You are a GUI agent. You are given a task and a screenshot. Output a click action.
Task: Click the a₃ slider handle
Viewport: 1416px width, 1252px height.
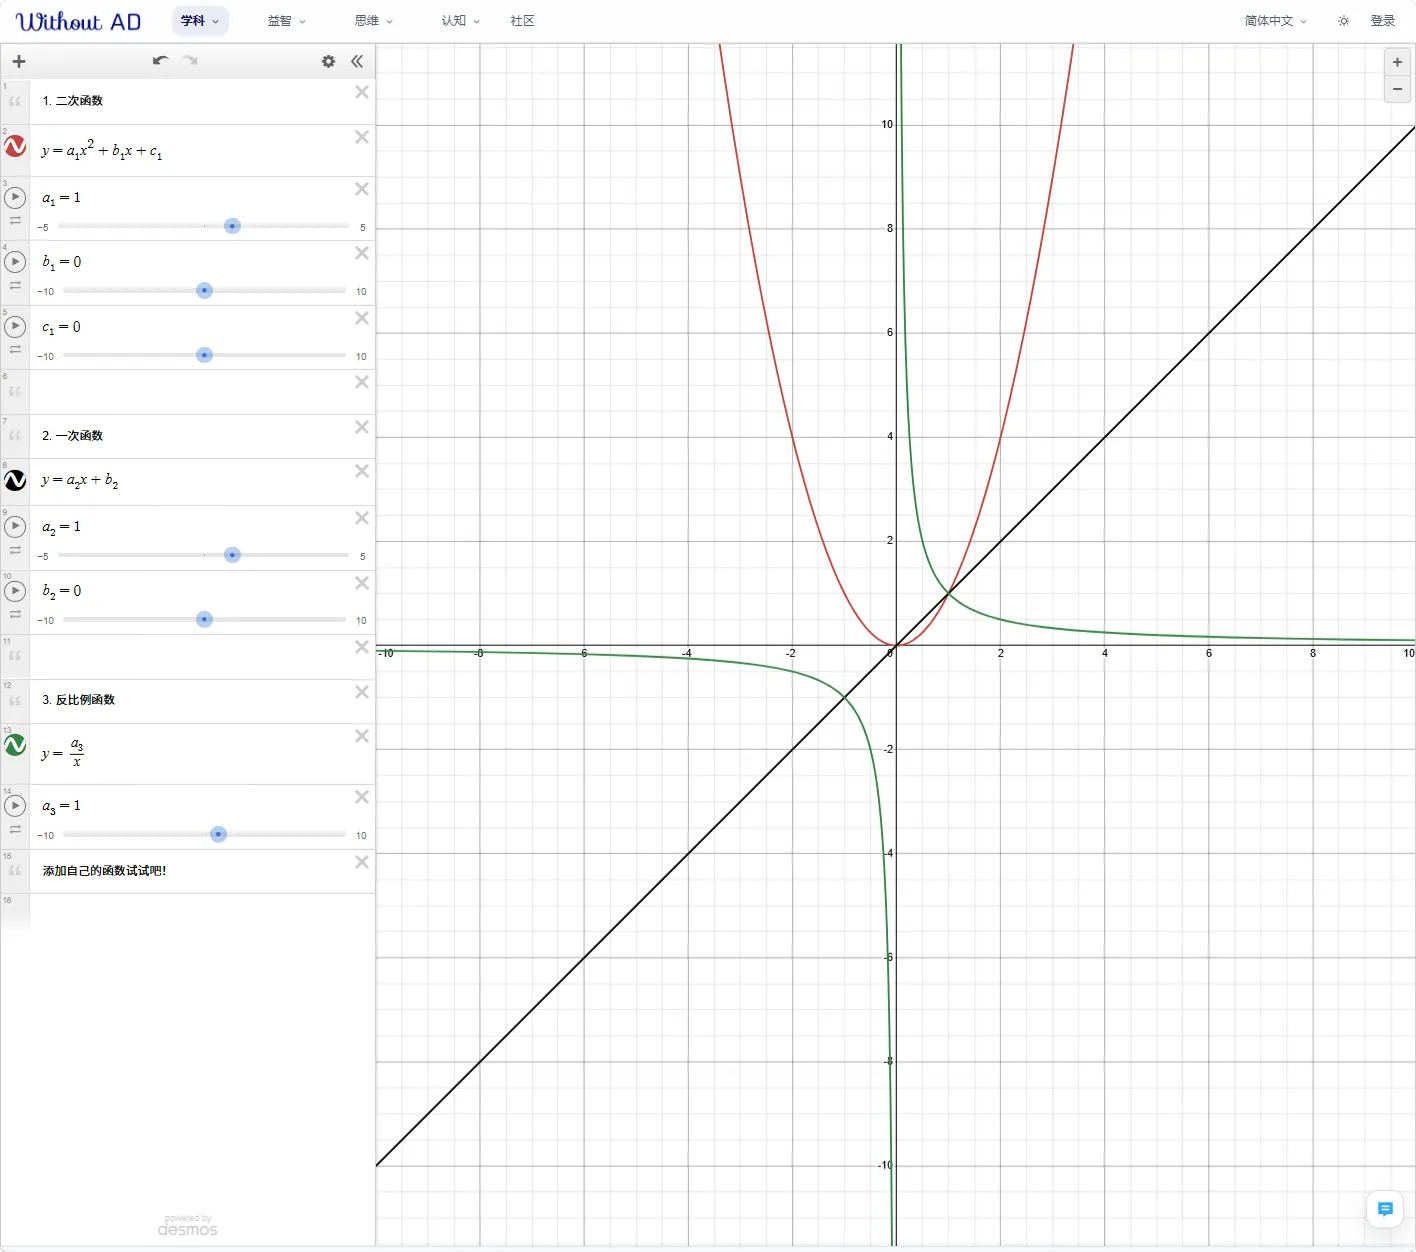click(x=219, y=834)
